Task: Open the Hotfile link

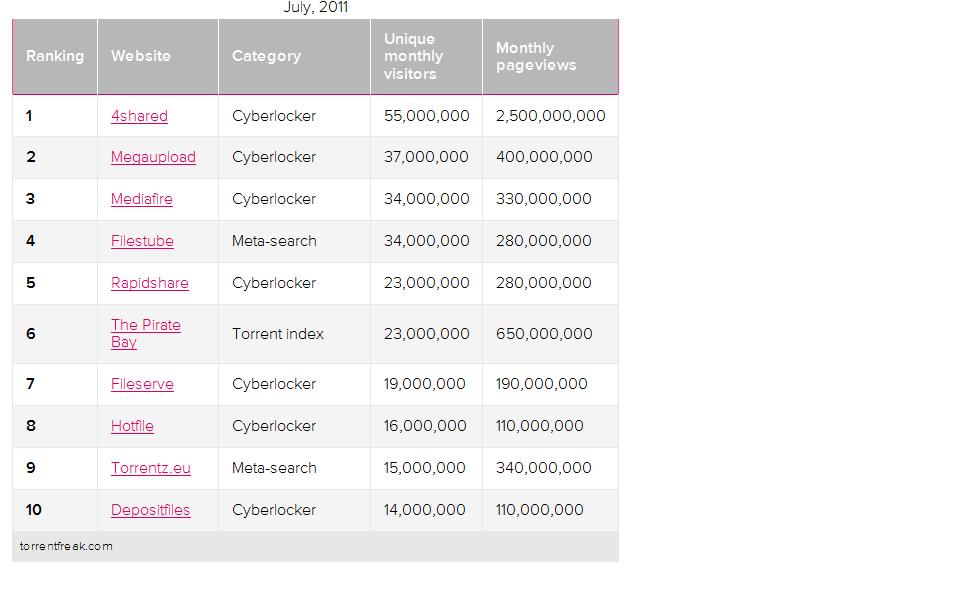Action: coord(132,426)
